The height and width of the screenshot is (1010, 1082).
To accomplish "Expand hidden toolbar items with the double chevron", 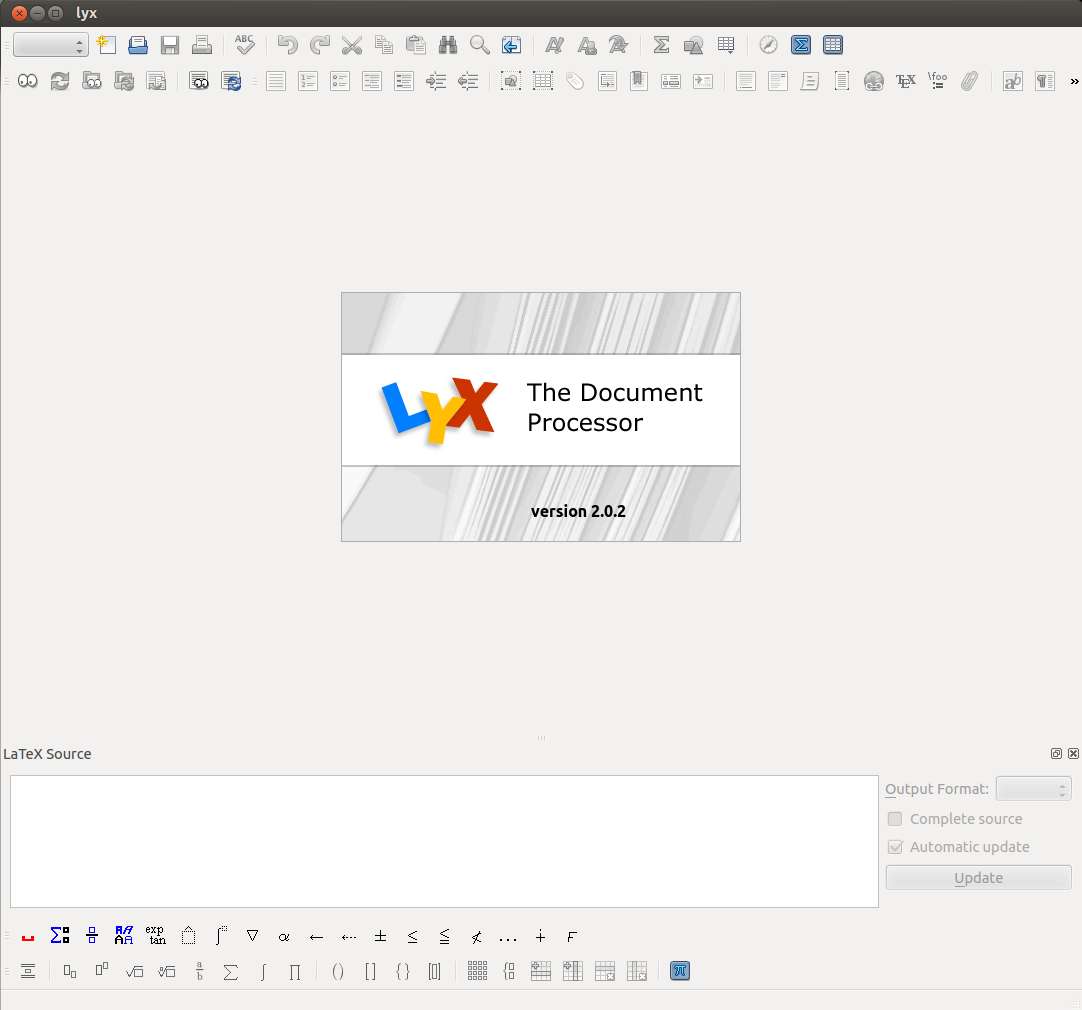I will [1074, 81].
